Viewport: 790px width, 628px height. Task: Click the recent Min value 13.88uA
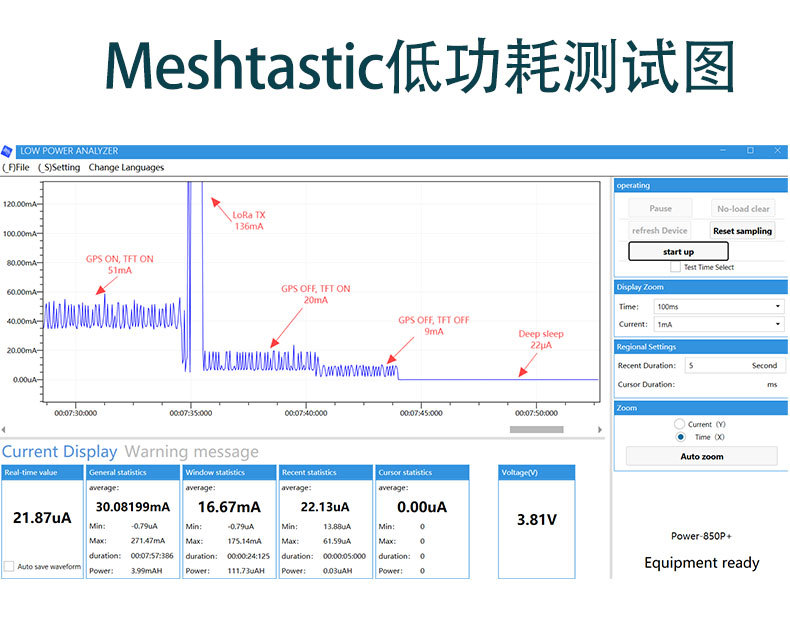point(337,526)
